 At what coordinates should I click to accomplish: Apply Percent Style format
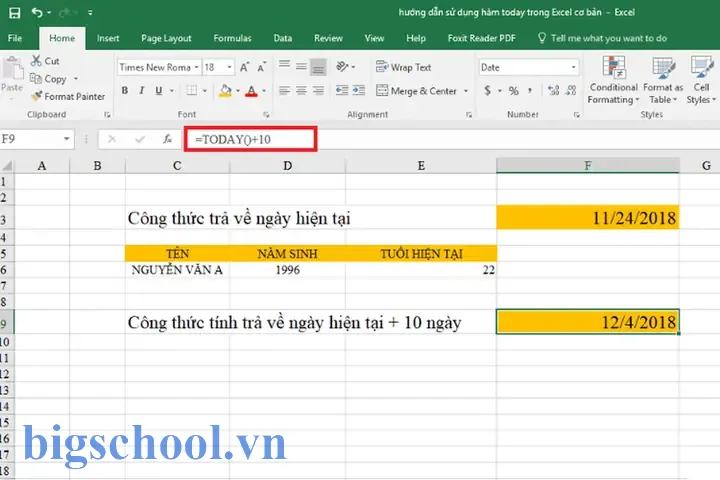[x=513, y=90]
